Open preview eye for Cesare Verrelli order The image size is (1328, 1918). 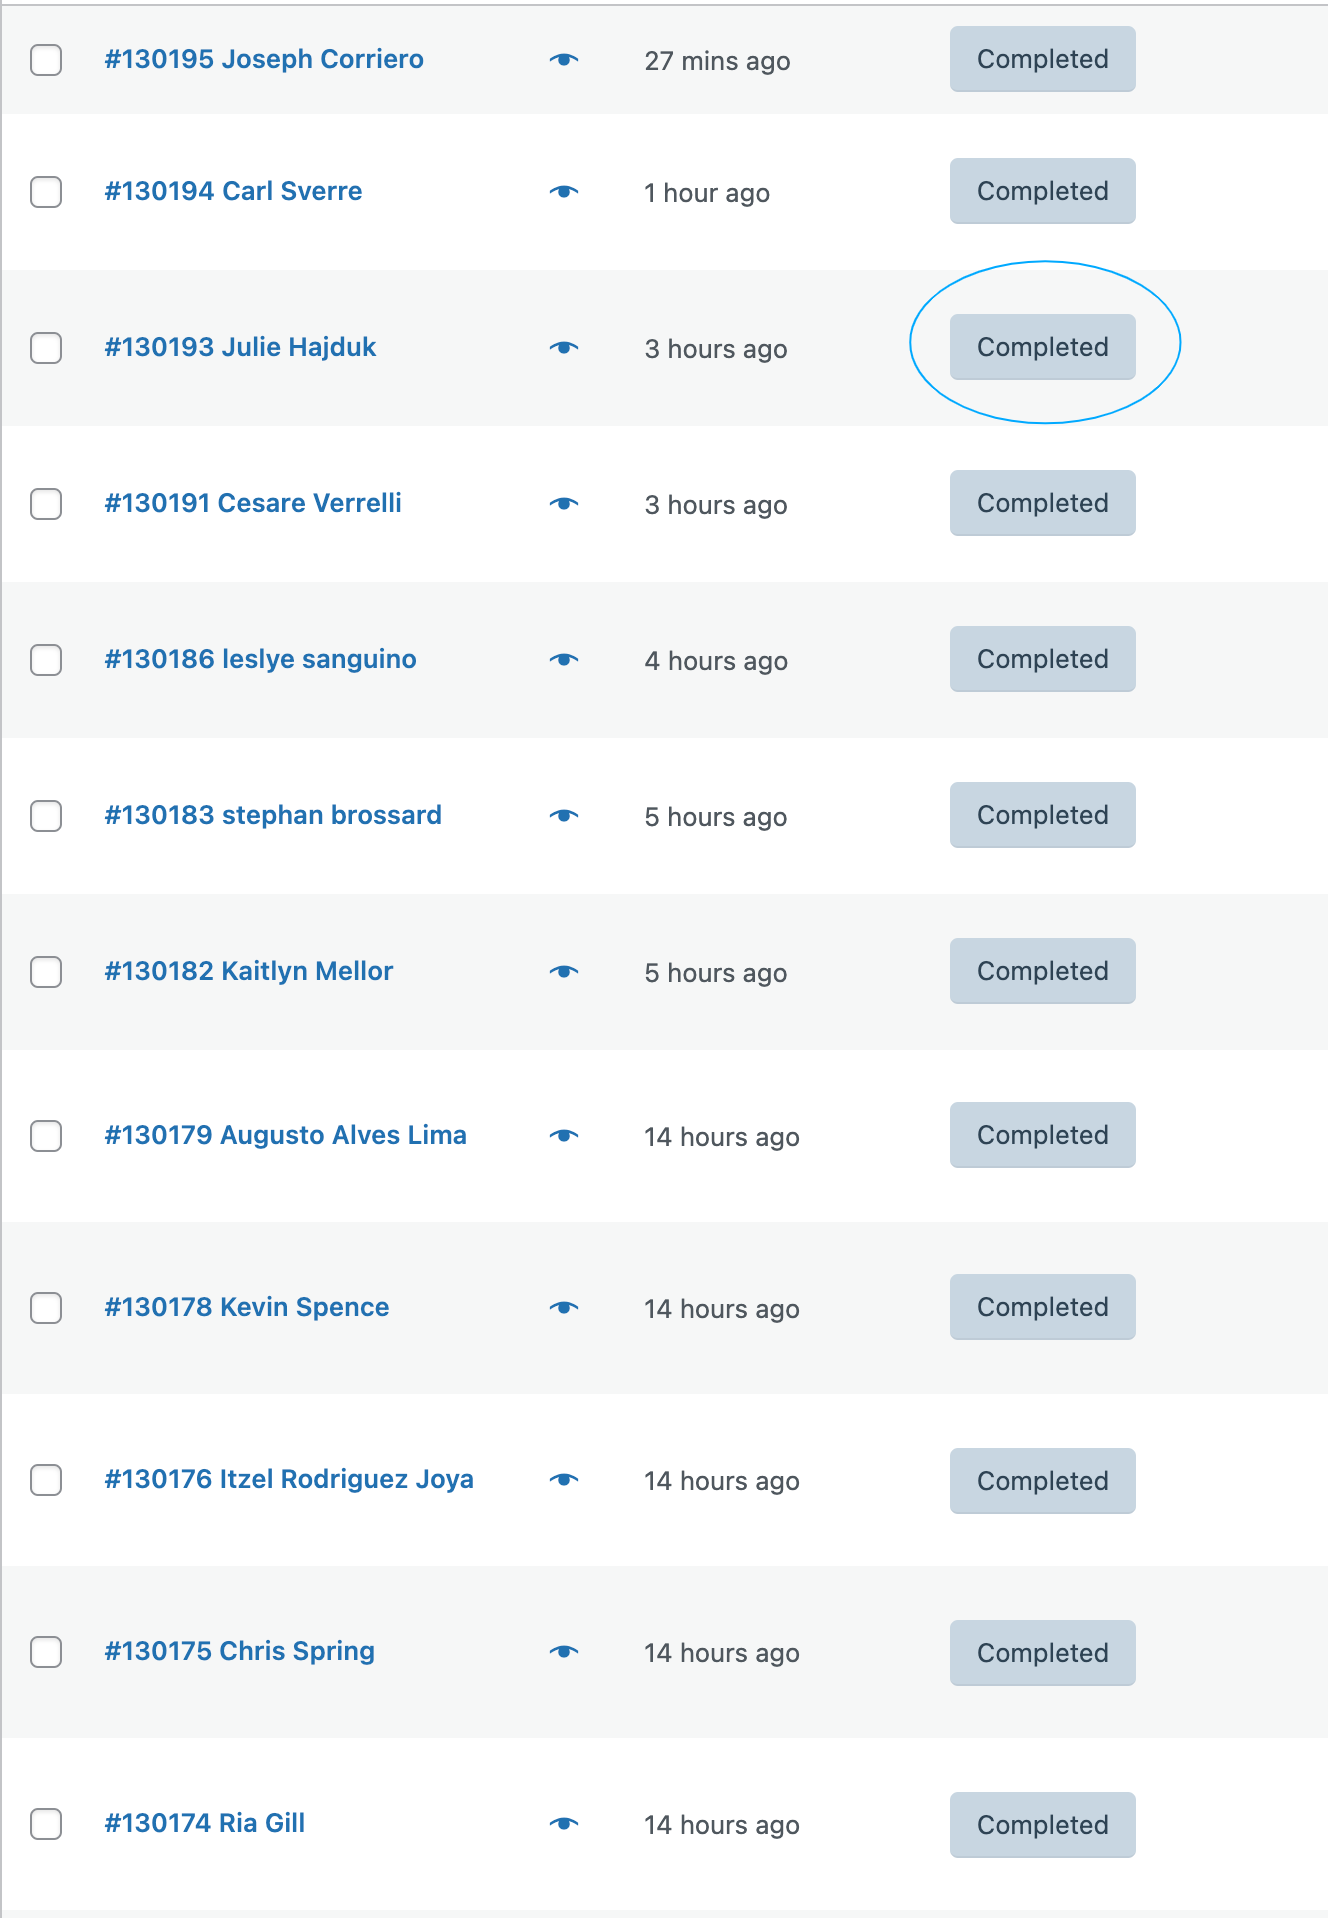coord(564,504)
